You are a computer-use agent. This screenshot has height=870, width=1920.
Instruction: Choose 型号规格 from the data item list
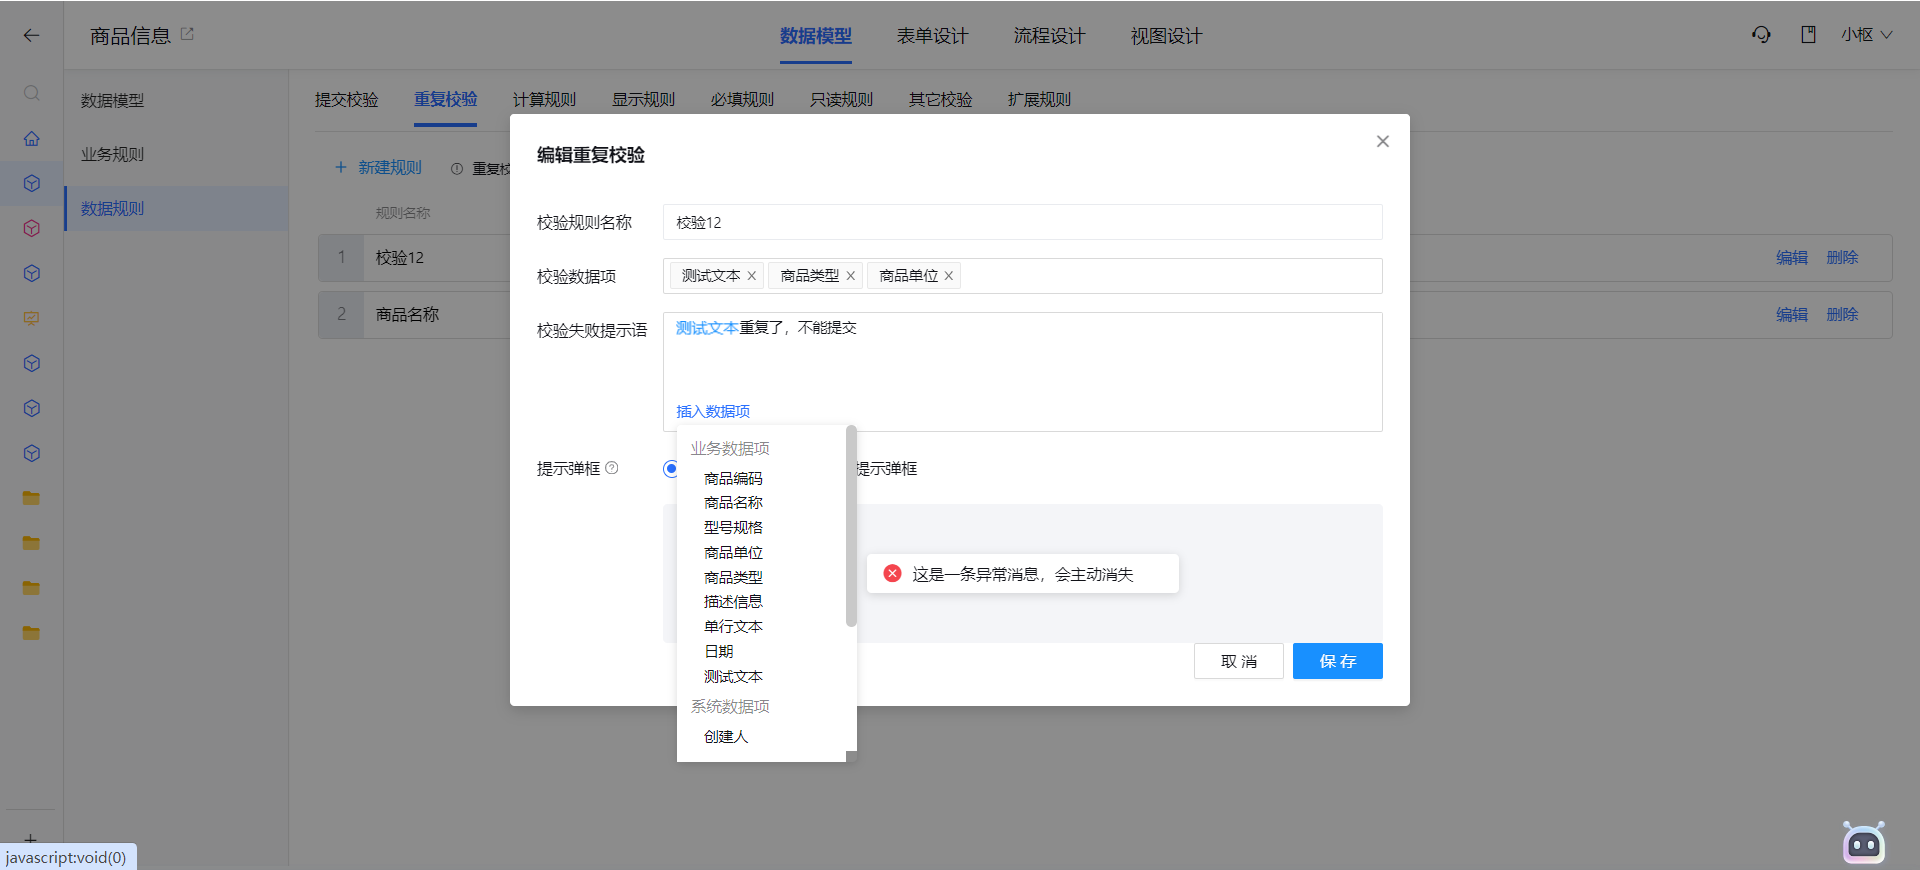(733, 528)
